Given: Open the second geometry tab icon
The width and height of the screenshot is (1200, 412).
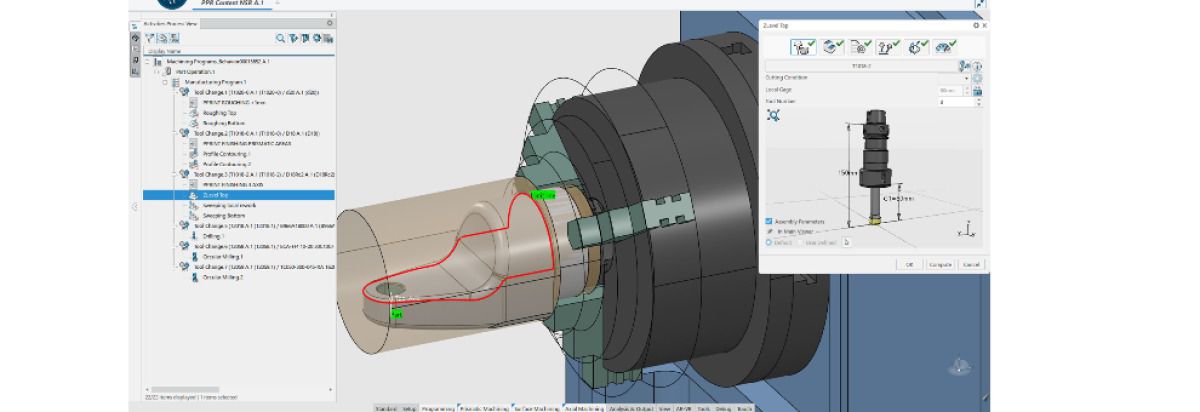Looking at the screenshot, I should [x=831, y=47].
